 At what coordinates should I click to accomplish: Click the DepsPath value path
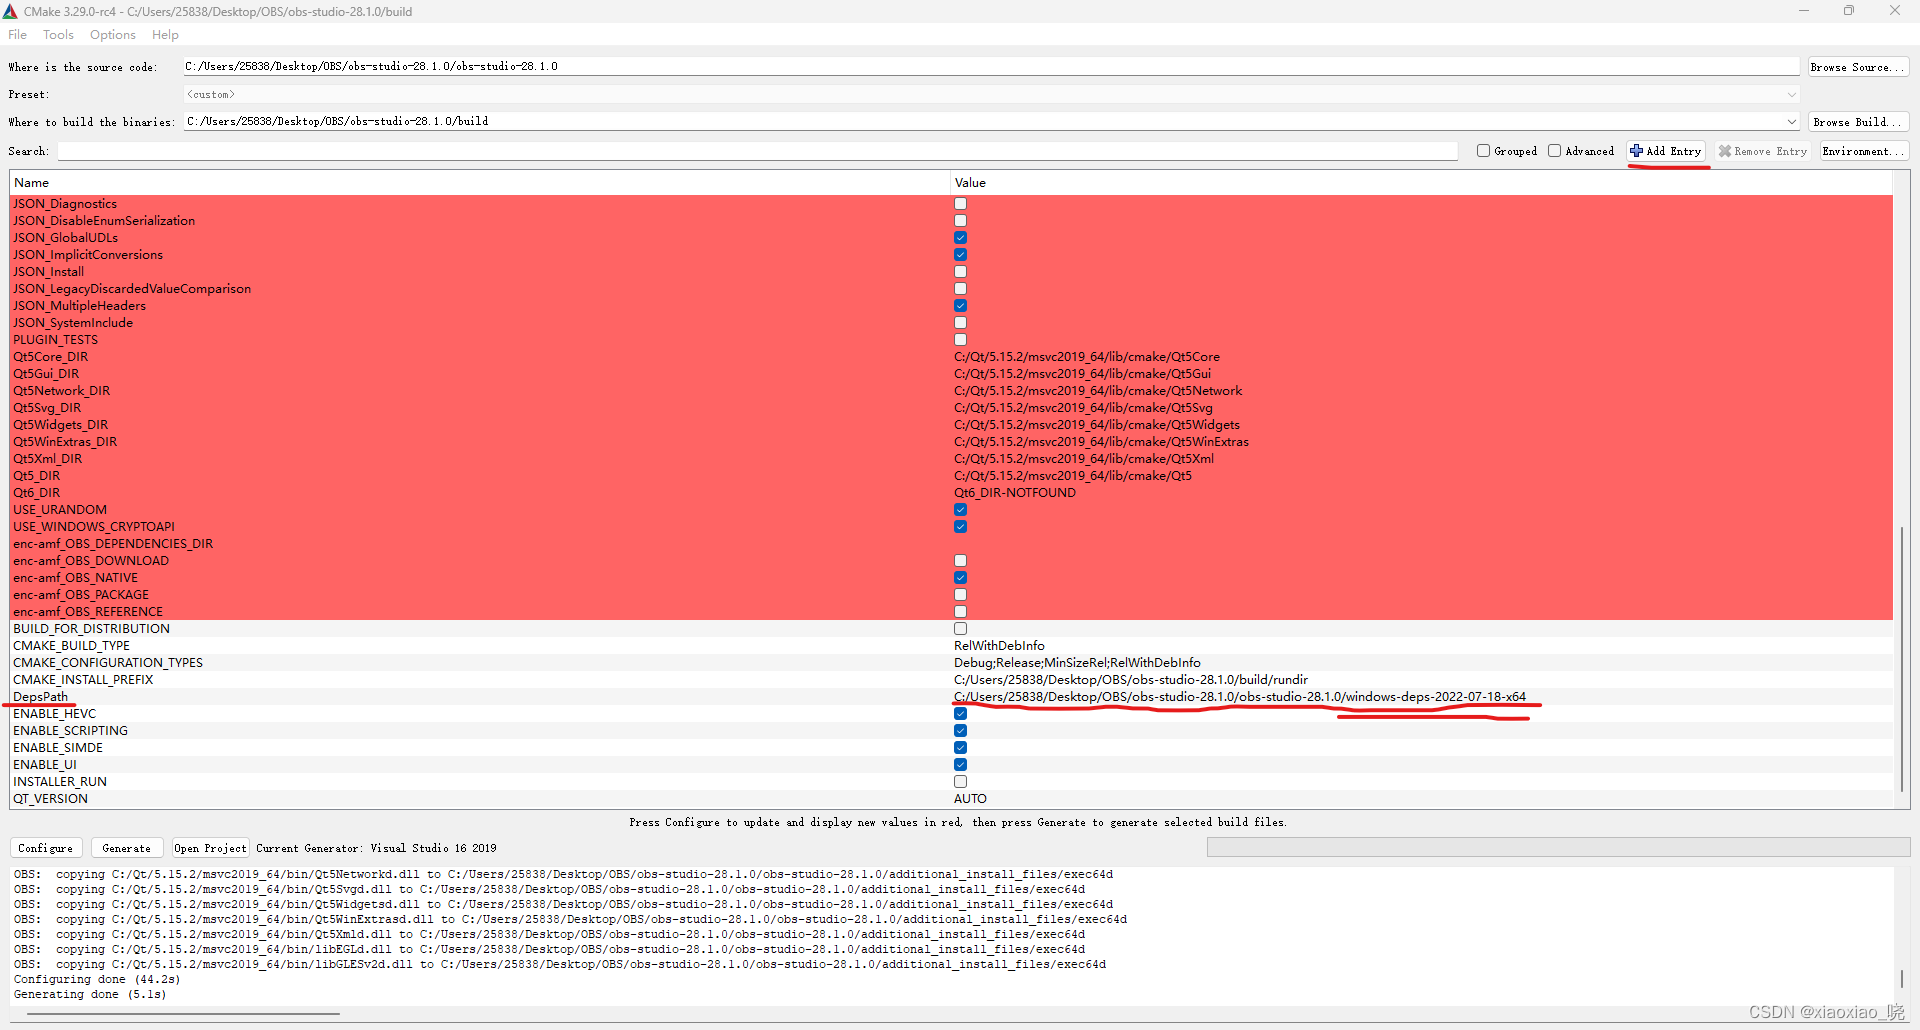coord(1240,697)
